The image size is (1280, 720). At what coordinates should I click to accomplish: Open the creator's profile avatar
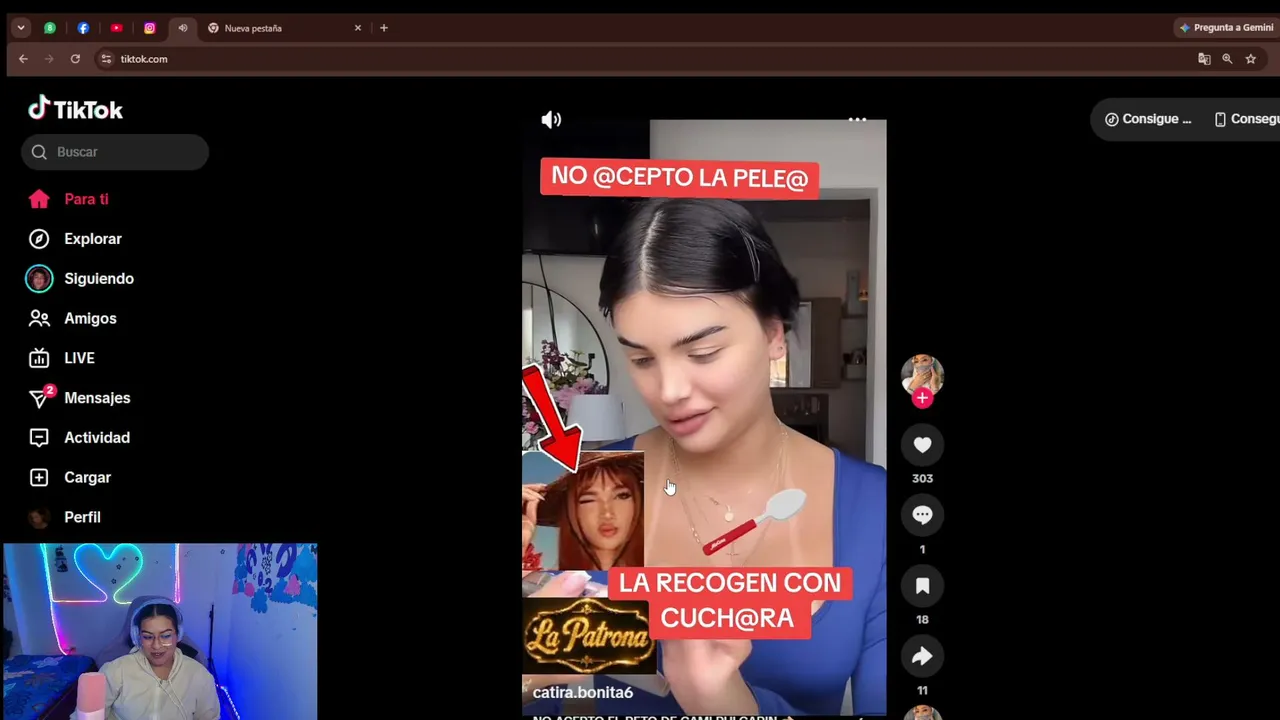pyautogui.click(x=922, y=374)
